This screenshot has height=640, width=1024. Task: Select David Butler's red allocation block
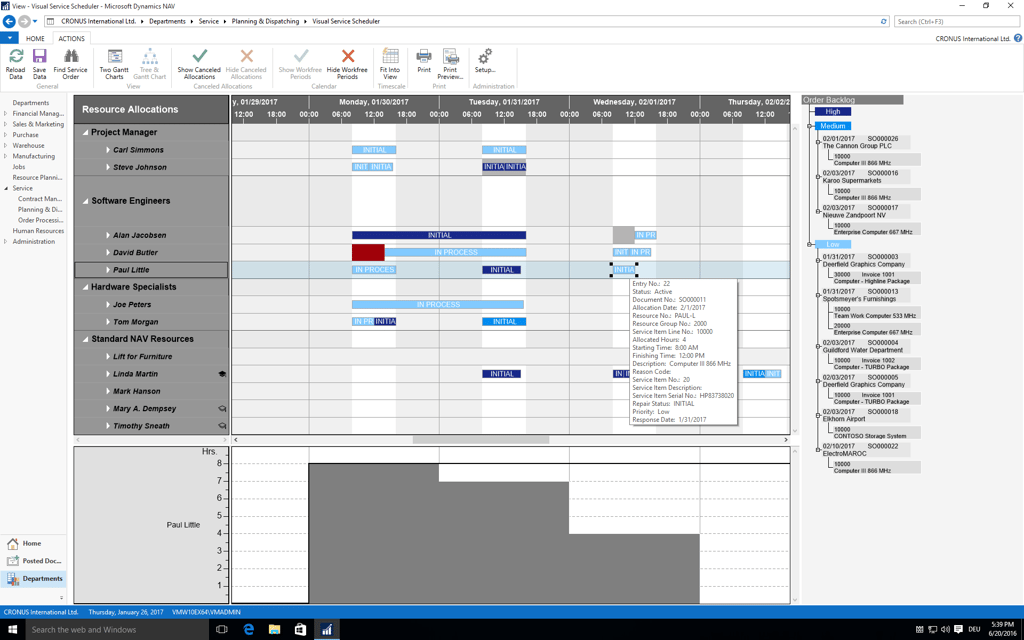point(368,253)
